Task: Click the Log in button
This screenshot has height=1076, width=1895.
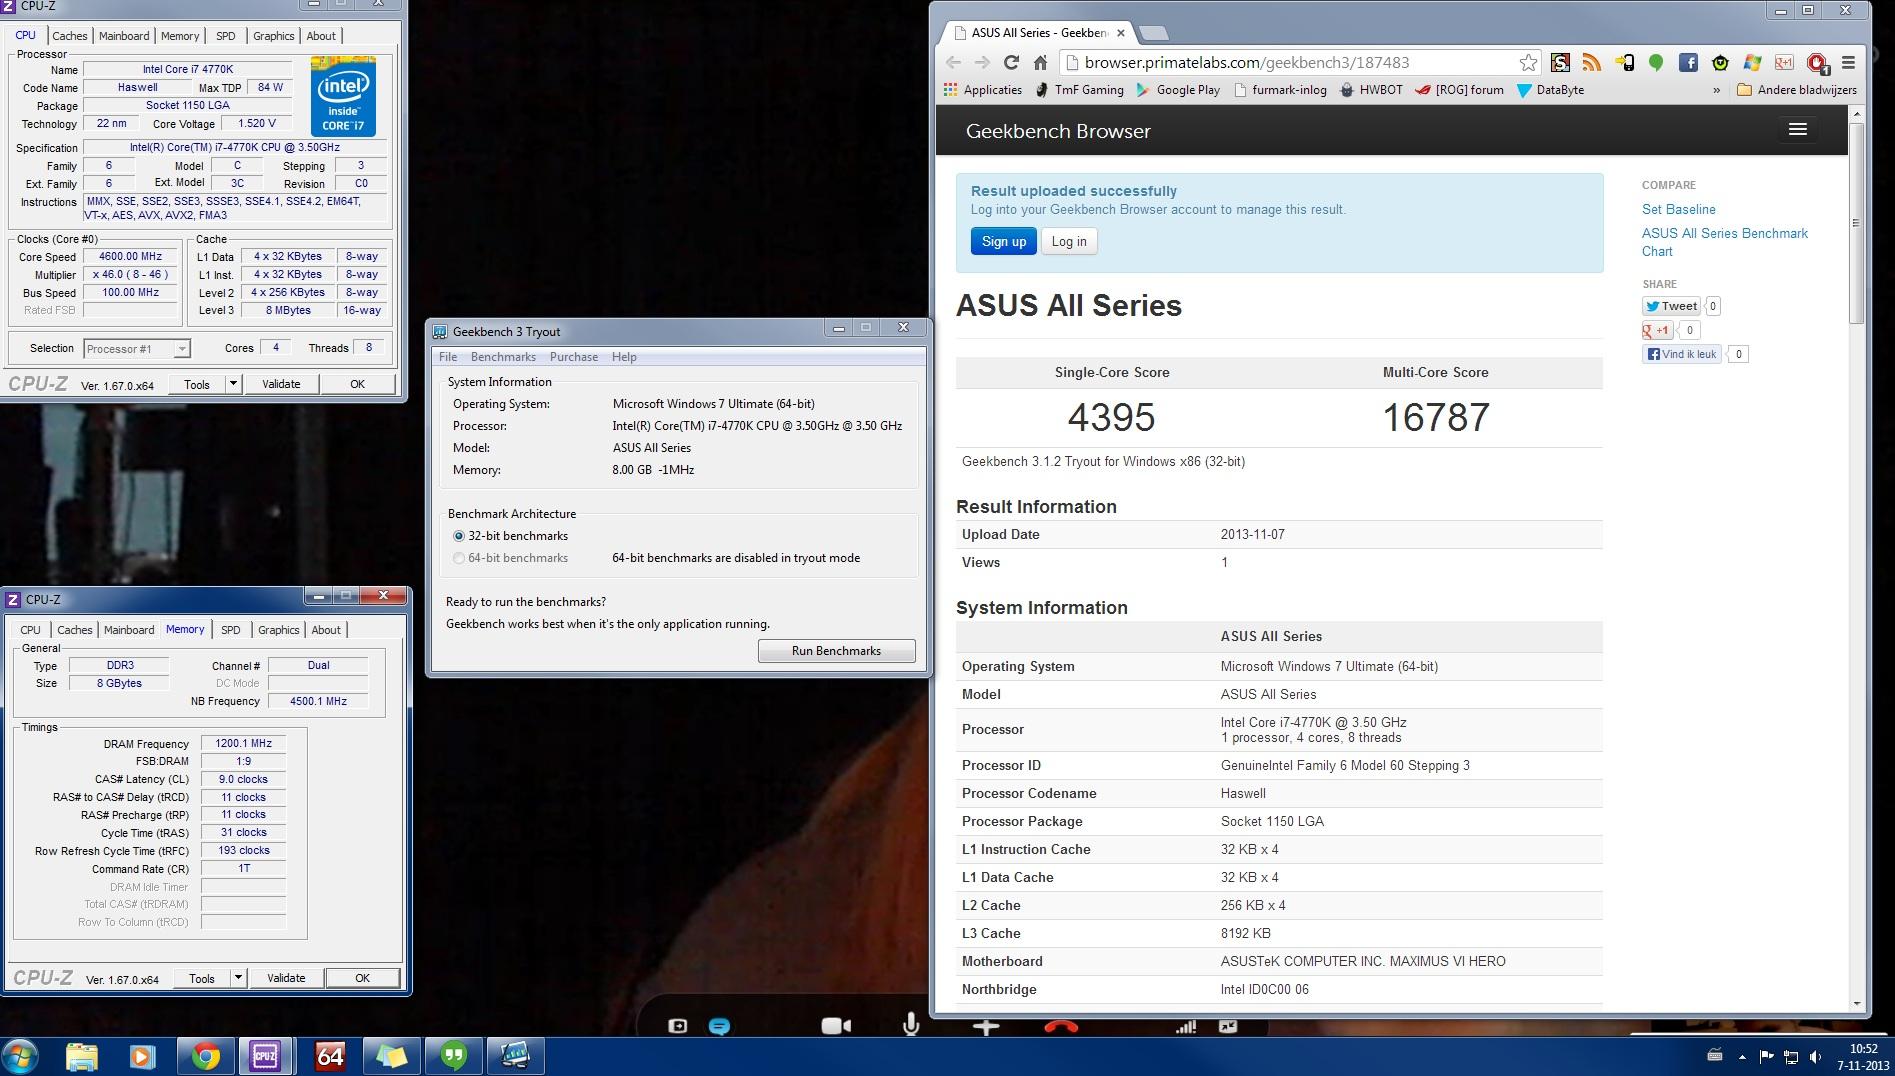Action: click(1069, 241)
